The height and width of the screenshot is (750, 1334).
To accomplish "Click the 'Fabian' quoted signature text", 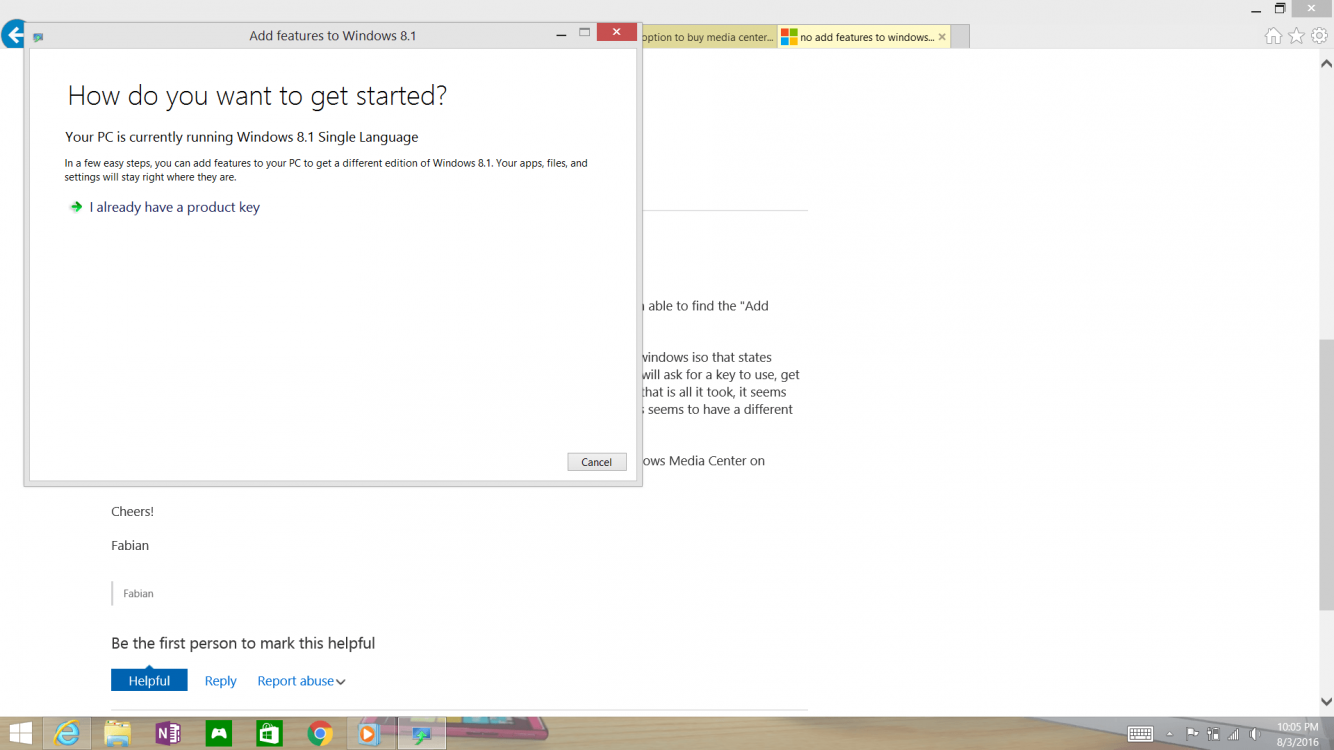I will coord(138,593).
